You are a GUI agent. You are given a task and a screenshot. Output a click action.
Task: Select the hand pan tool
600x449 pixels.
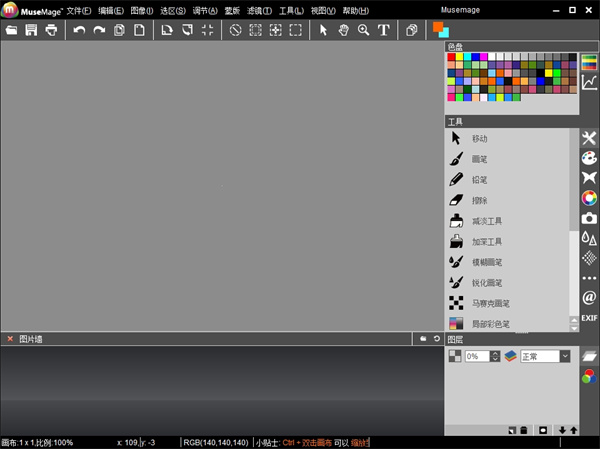(x=343, y=31)
